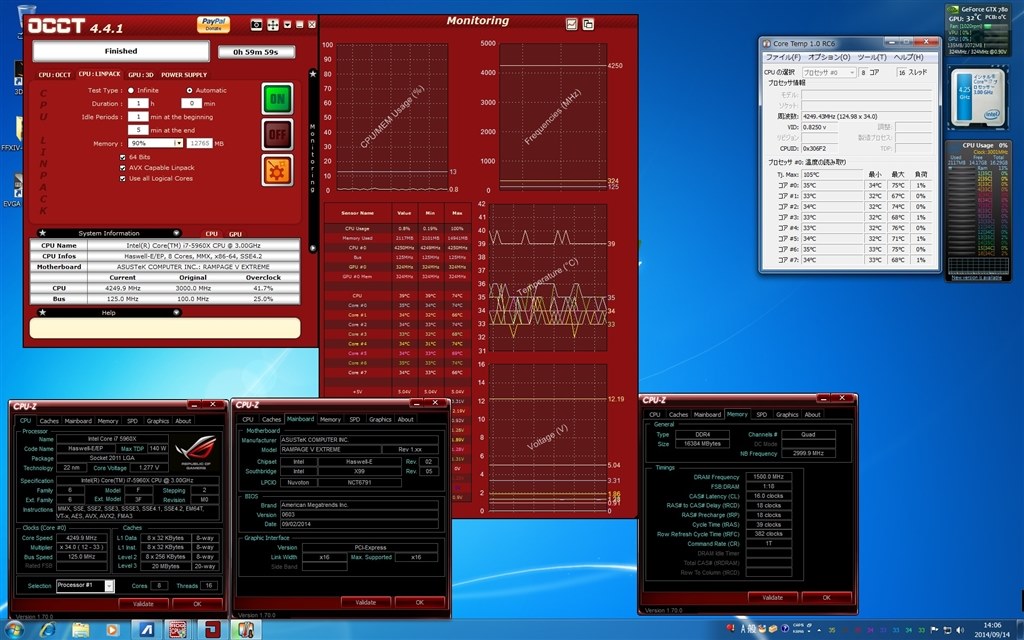Viewport: 1024px width, 640px height.
Task: Switch to the GPU:3D tab in OCCT
Action: pos(140,75)
